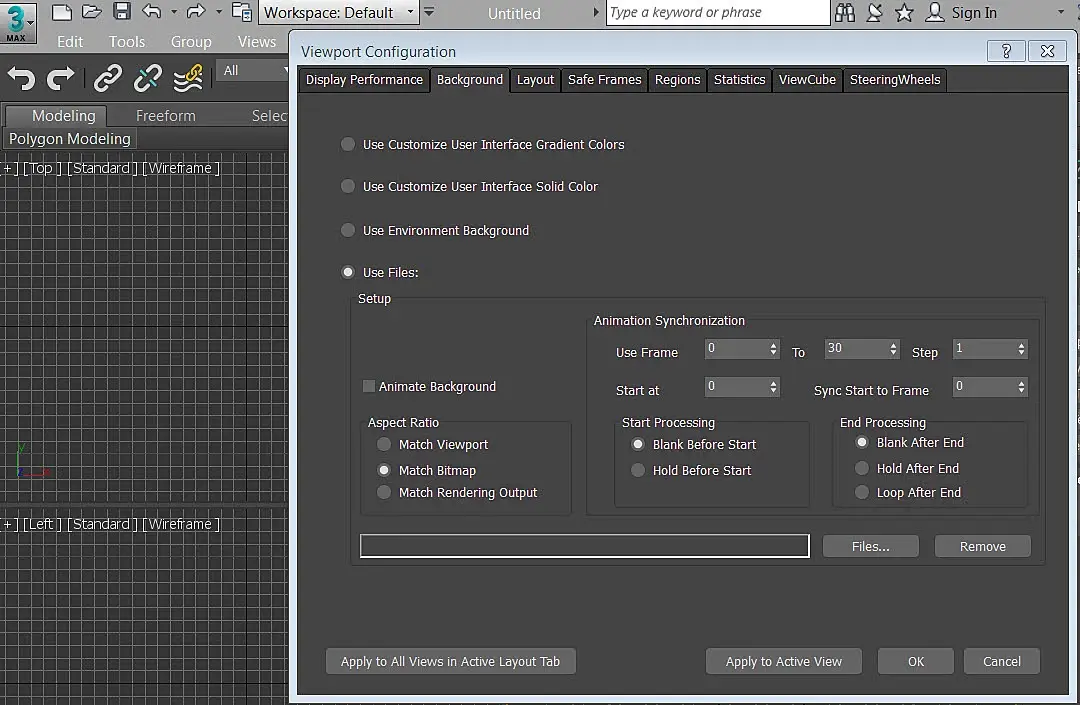
Task: Select Use Environment Background radio button
Action: (x=348, y=230)
